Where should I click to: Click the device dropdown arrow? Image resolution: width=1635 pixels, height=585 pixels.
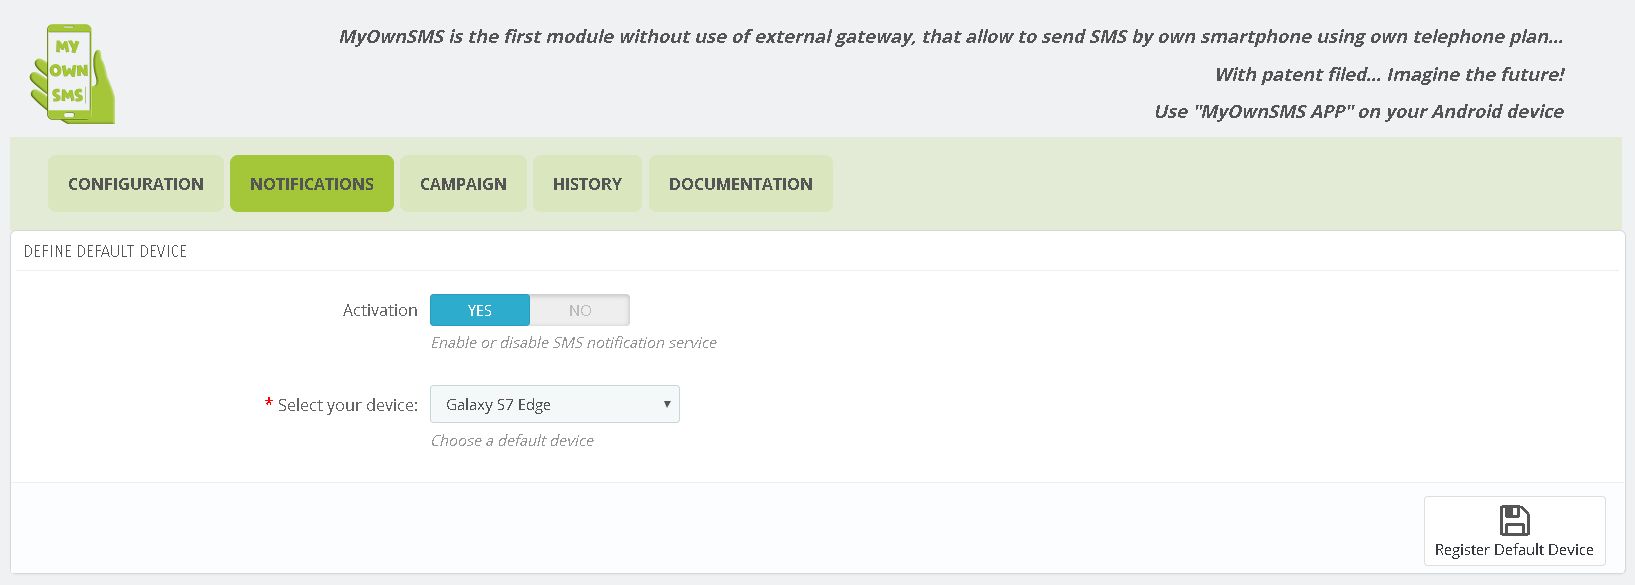coord(667,404)
